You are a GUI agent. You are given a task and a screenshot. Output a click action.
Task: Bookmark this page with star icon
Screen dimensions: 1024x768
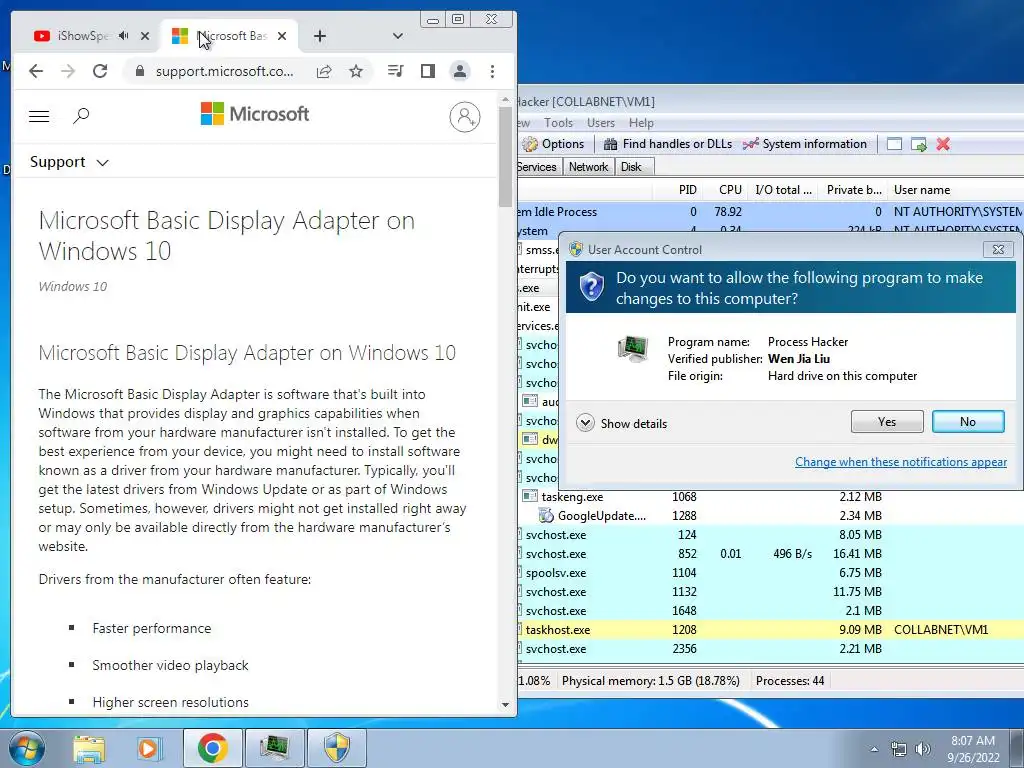[356, 71]
